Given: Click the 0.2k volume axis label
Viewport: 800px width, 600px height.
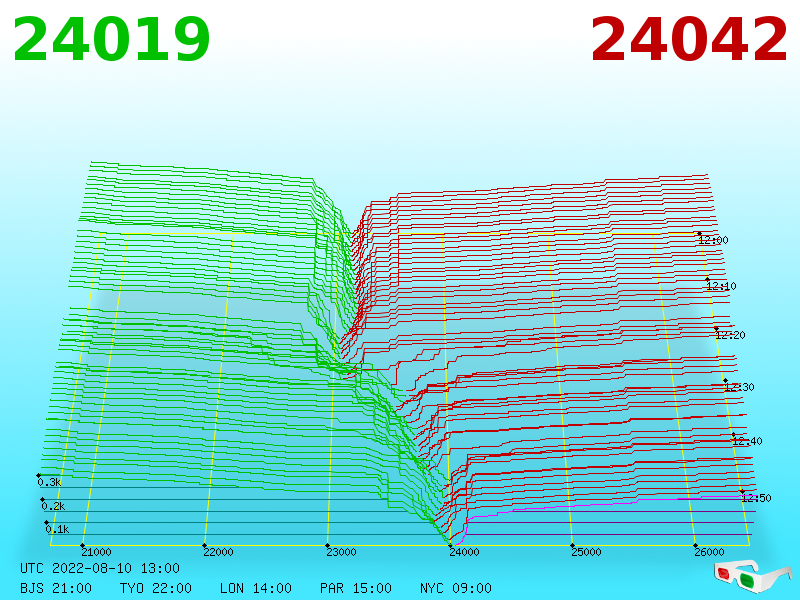Looking at the screenshot, I should click(53, 506).
